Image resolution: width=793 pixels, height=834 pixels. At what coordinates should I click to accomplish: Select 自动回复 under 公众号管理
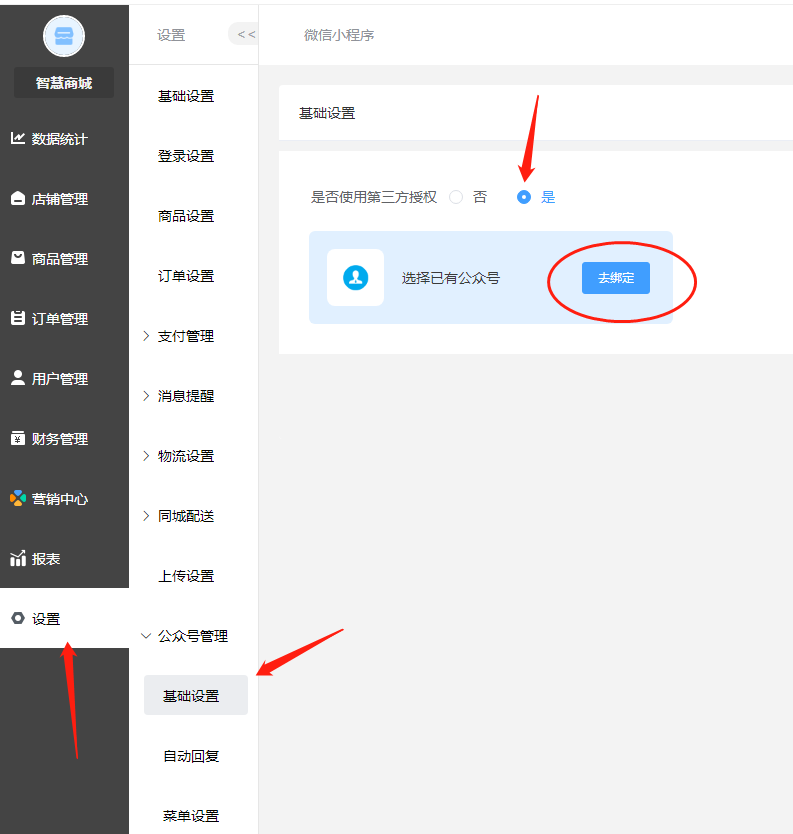[191, 756]
